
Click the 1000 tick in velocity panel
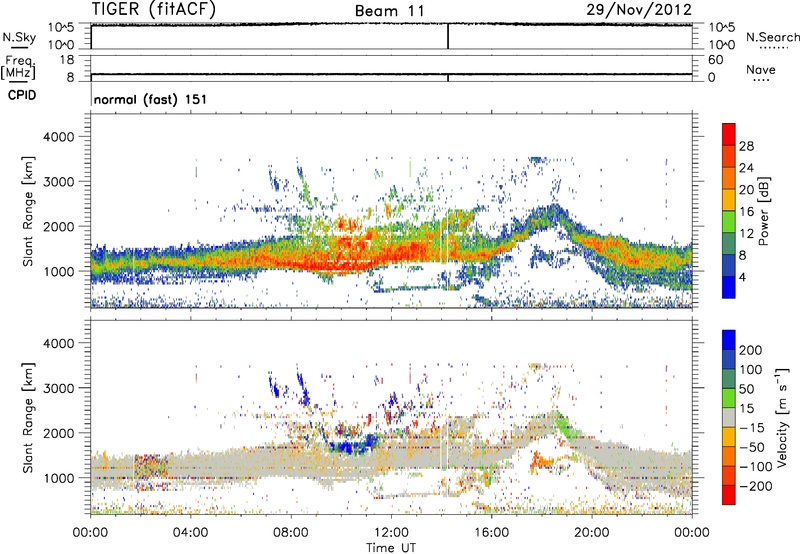(58, 478)
